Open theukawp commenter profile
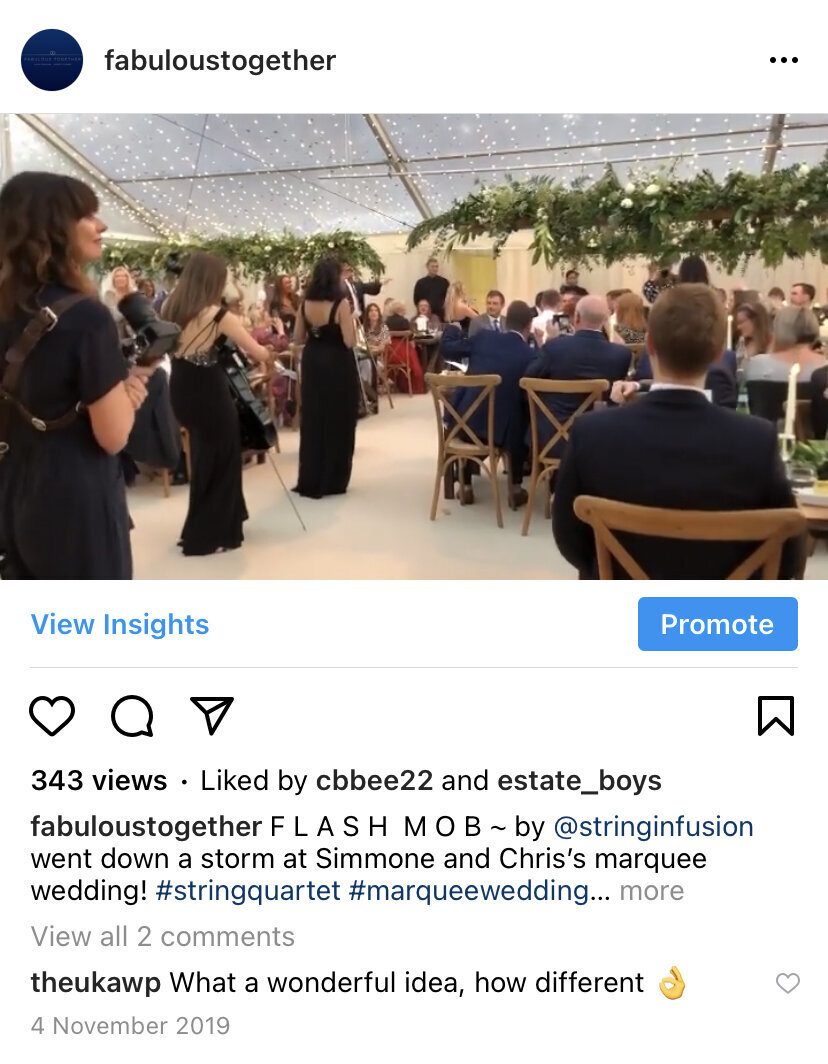This screenshot has width=828, height=1064. [96, 983]
